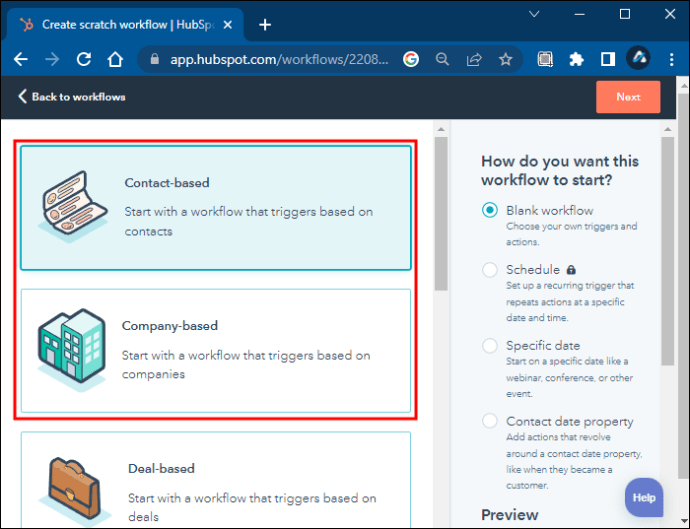Select the Contact-based workflow card
The width and height of the screenshot is (690, 529).
pos(216,208)
